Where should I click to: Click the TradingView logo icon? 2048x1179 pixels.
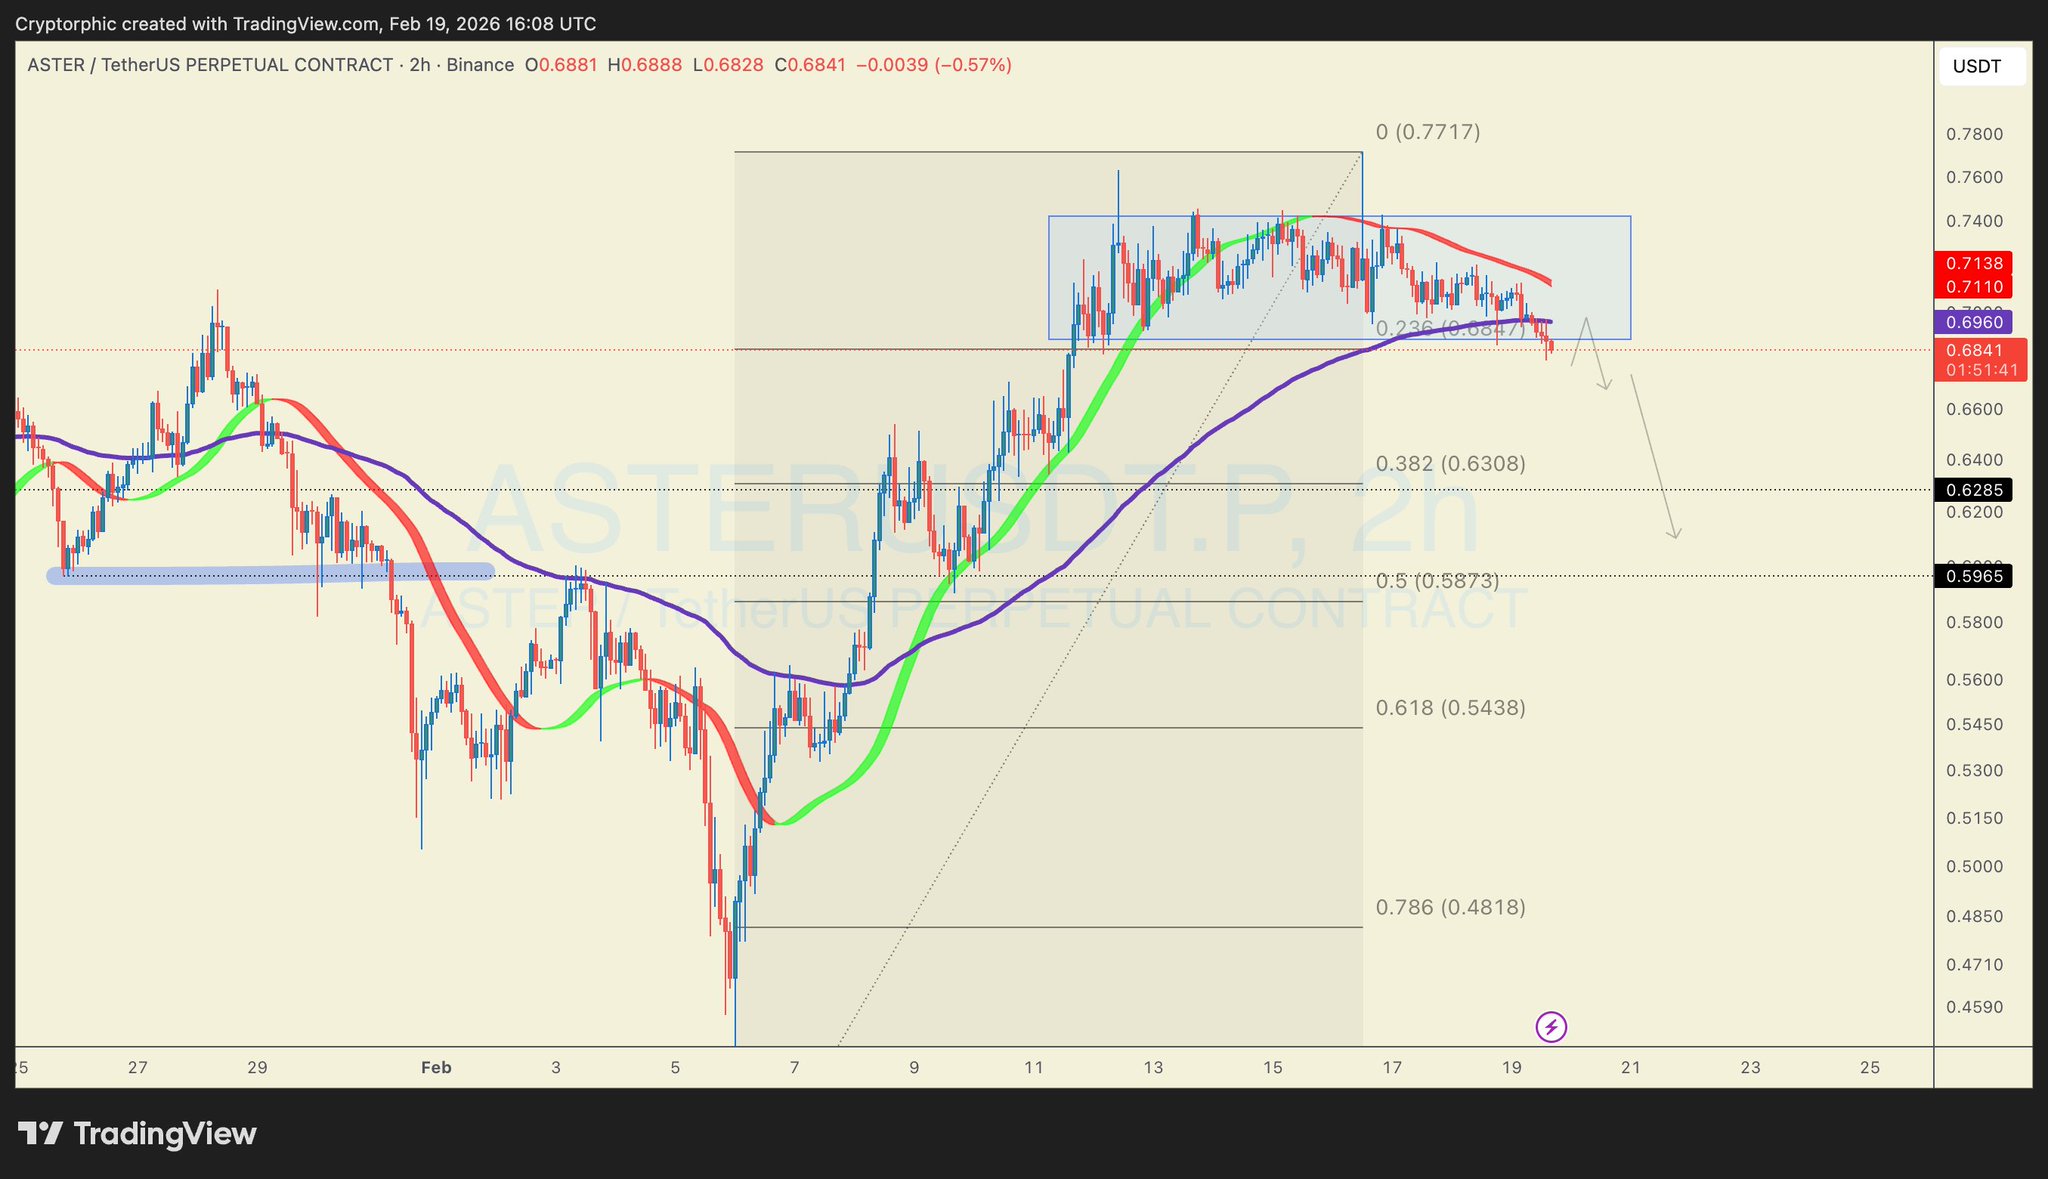40,1133
